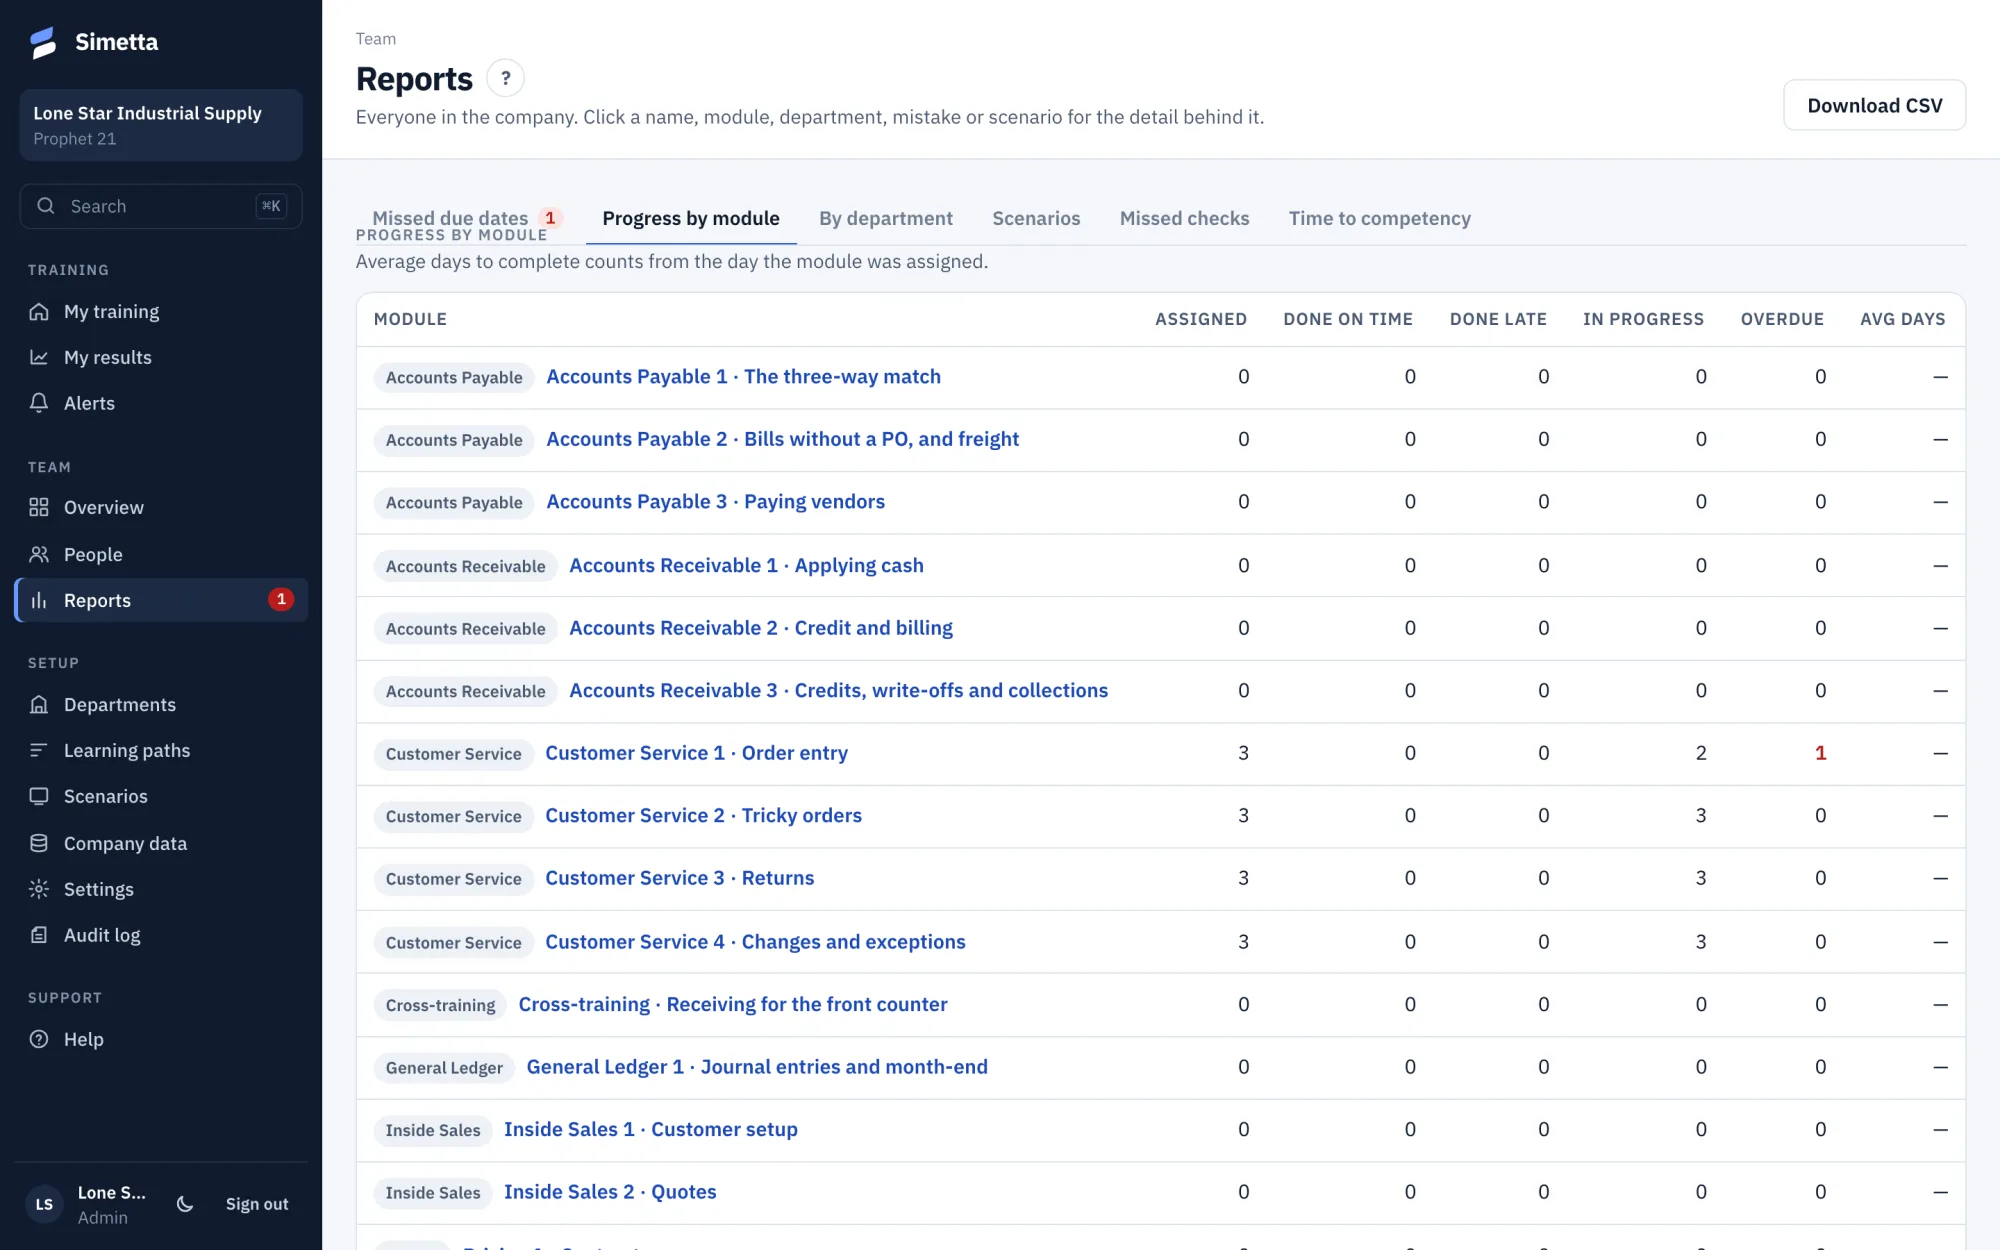Open Accounts Receivable 1 Applying cash
The height and width of the screenshot is (1250, 2000).
[x=746, y=565]
